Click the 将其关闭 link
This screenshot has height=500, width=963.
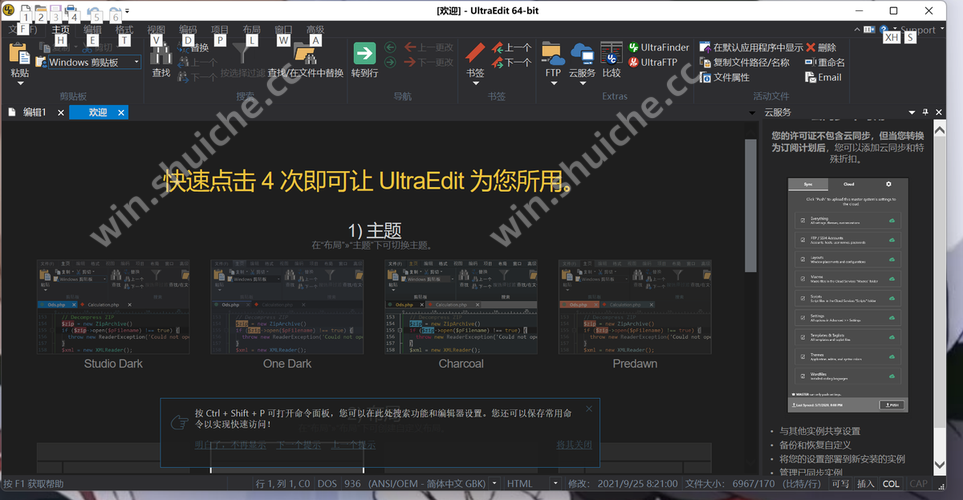click(574, 445)
